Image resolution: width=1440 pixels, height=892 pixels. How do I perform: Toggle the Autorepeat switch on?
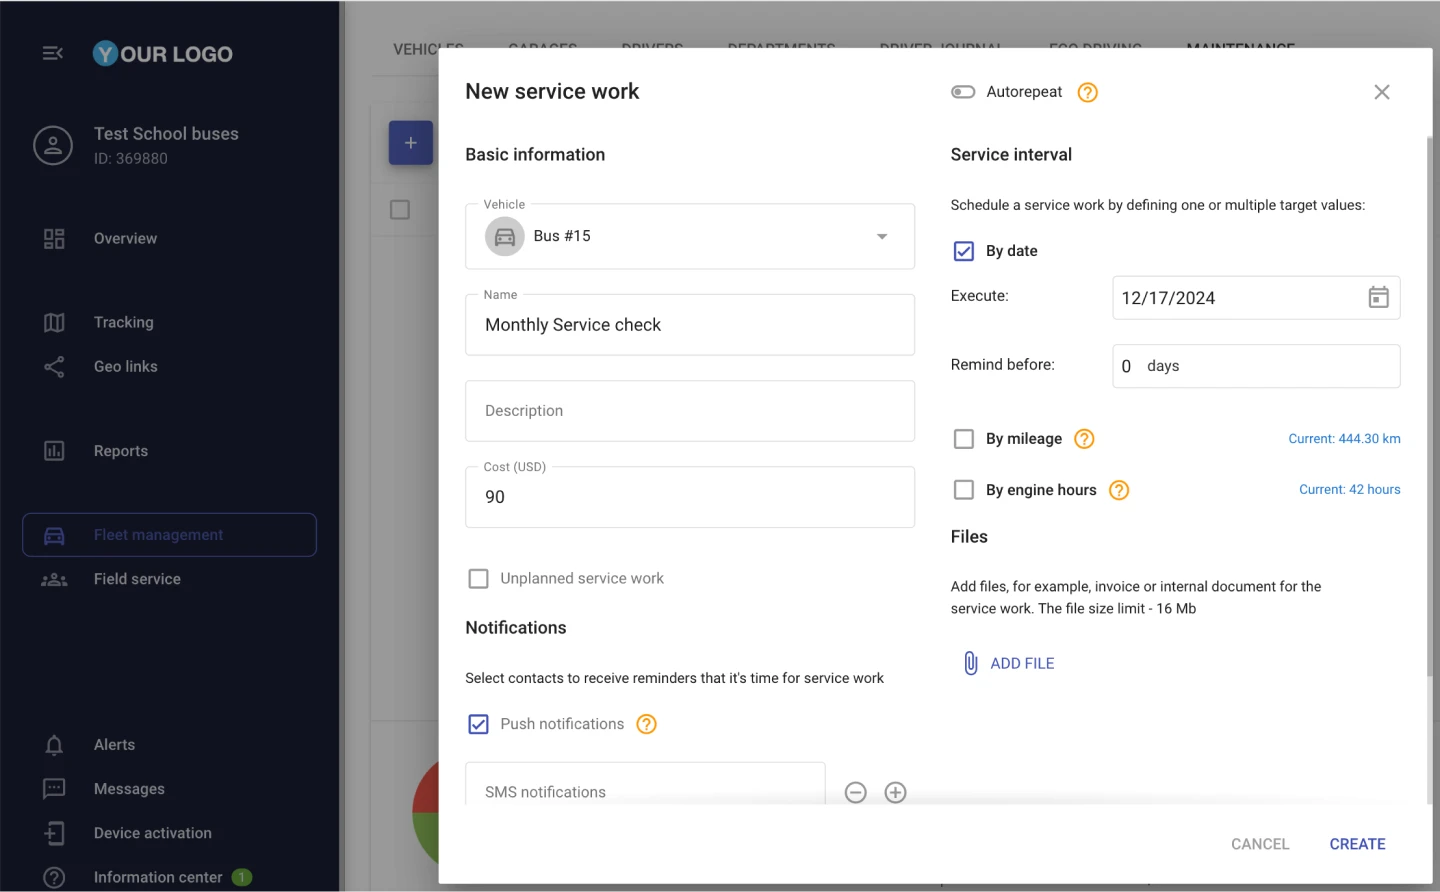962,91
